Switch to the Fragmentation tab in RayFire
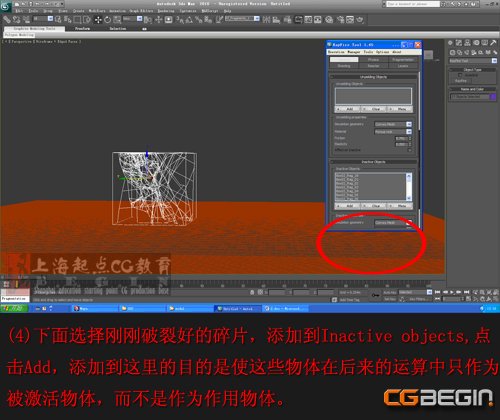This screenshot has width=500, height=420. pos(403,60)
